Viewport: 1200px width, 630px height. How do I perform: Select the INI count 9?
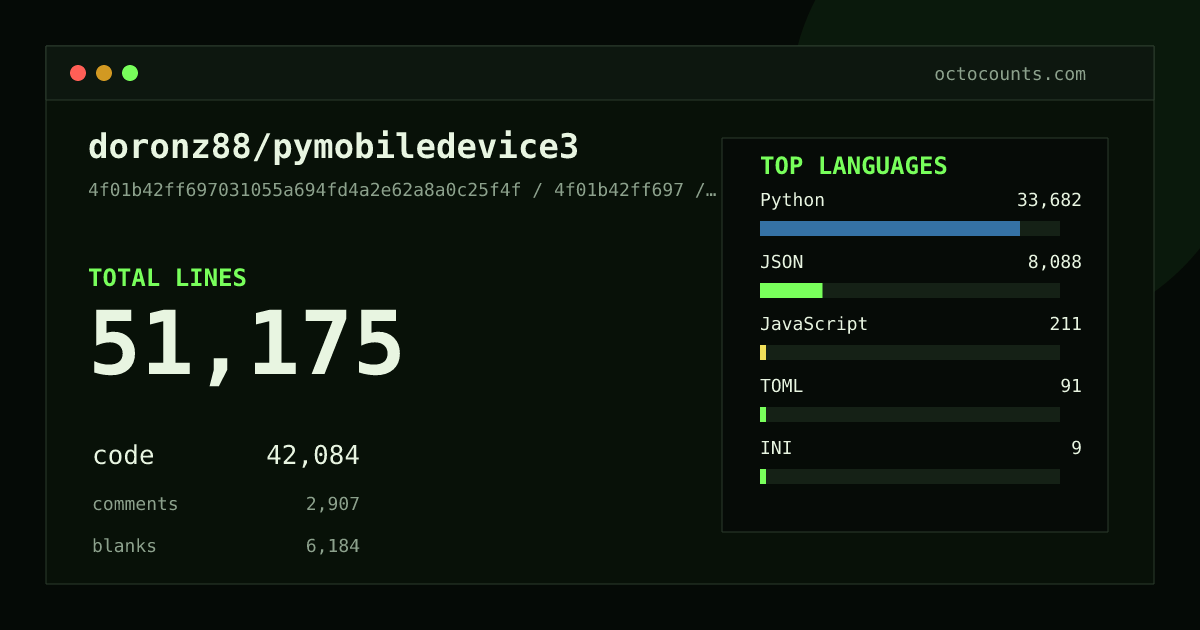coord(1077,448)
